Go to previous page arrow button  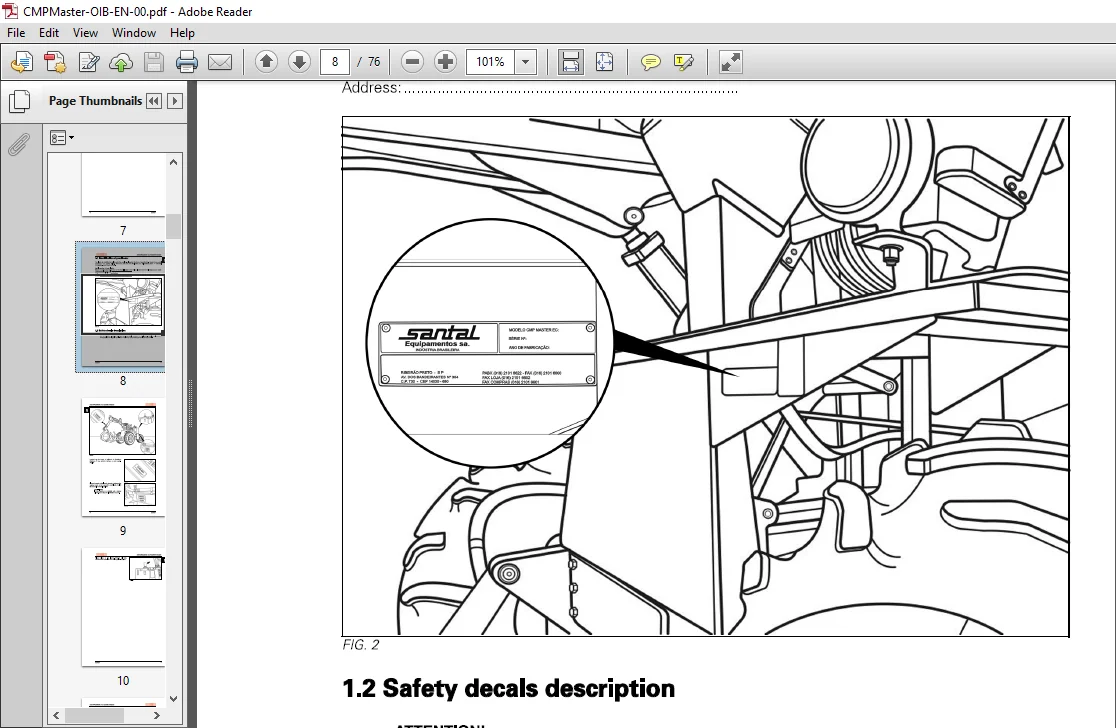click(266, 62)
